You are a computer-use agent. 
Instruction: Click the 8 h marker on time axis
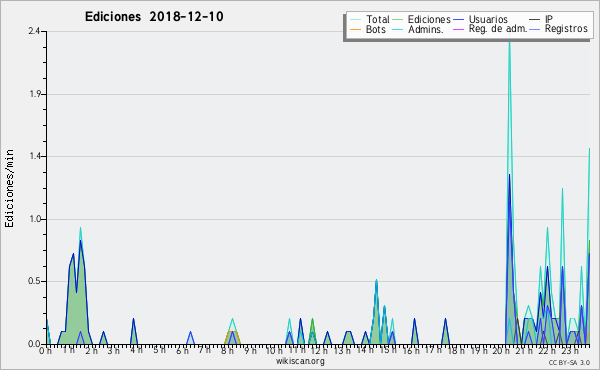pos(227,350)
